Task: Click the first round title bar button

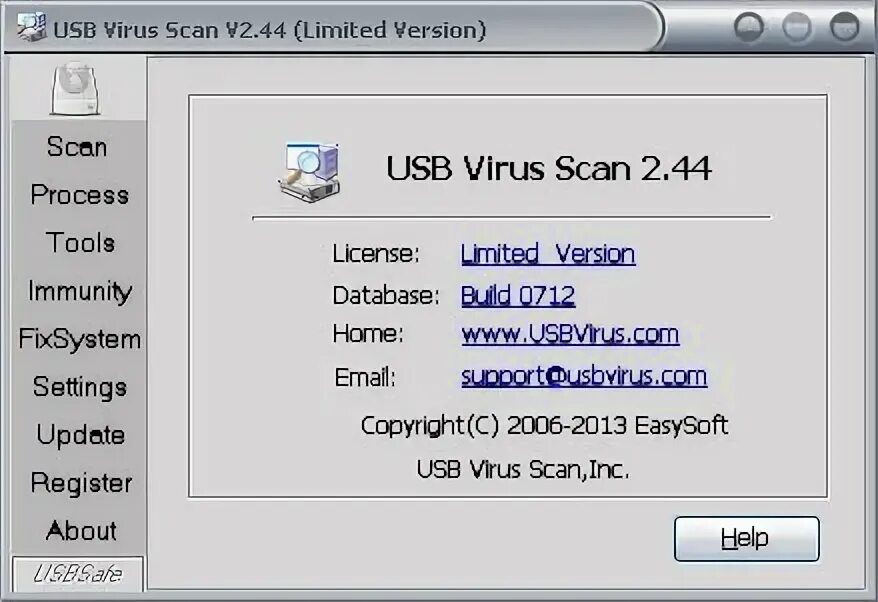Action: pyautogui.click(x=749, y=26)
